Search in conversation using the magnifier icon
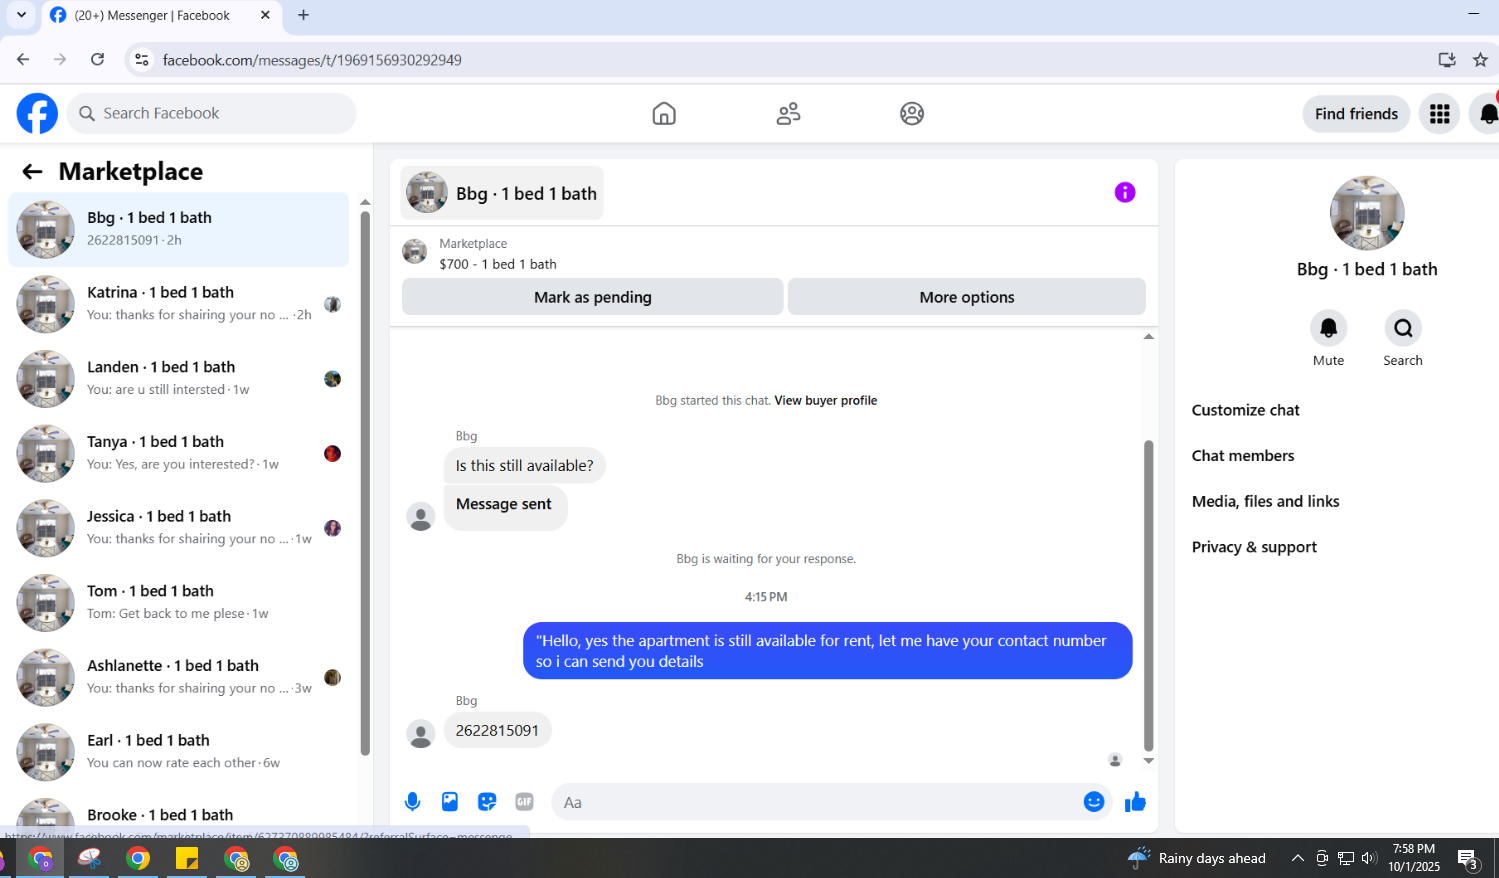This screenshot has width=1499, height=878. 1403,328
